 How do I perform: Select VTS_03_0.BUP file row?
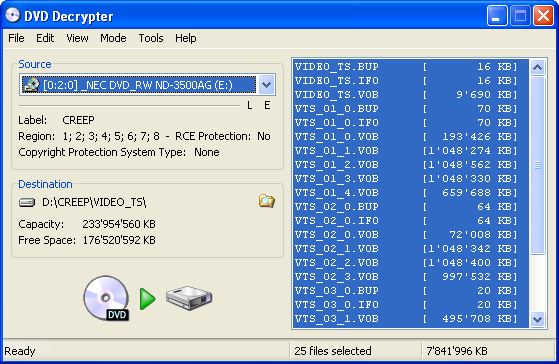point(411,291)
